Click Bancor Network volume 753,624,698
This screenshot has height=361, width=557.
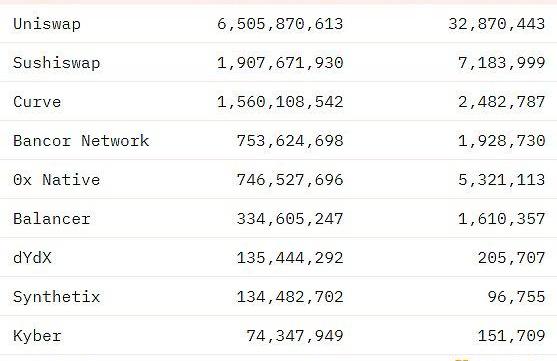290,141
